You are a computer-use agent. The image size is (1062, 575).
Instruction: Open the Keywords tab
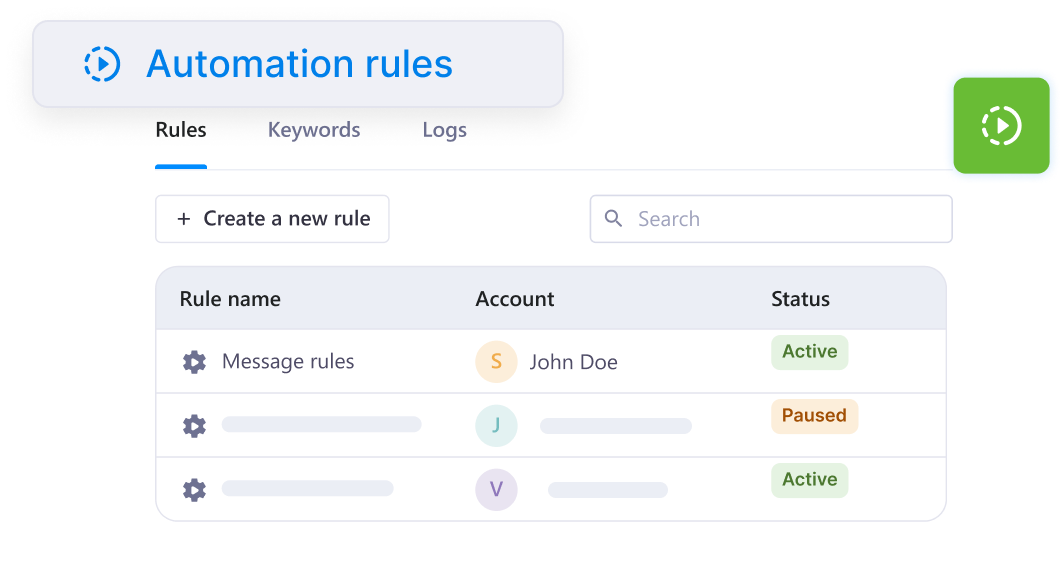click(314, 130)
